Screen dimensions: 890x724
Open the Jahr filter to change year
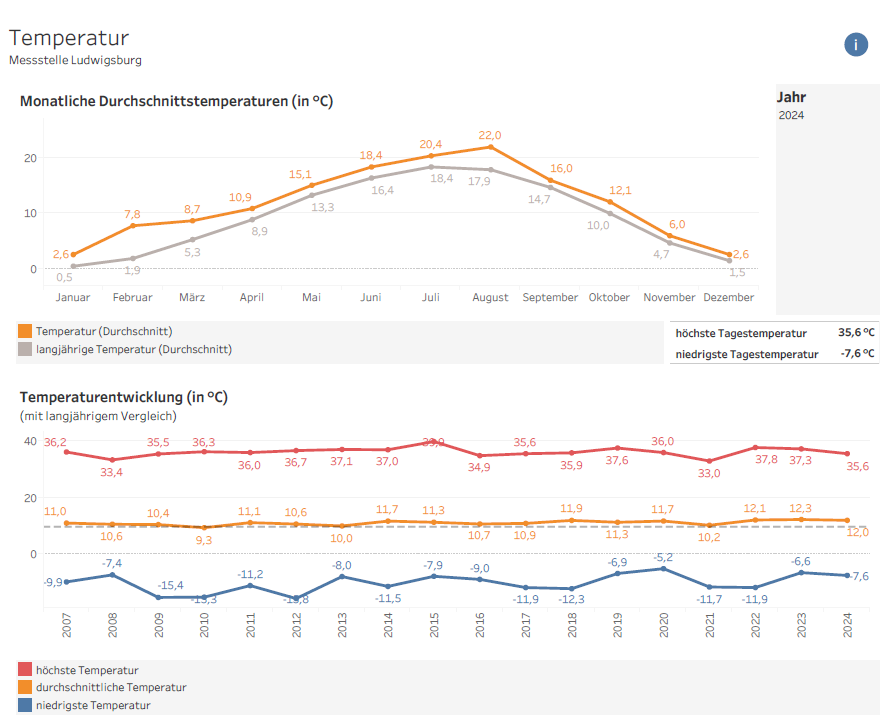[x=790, y=96]
